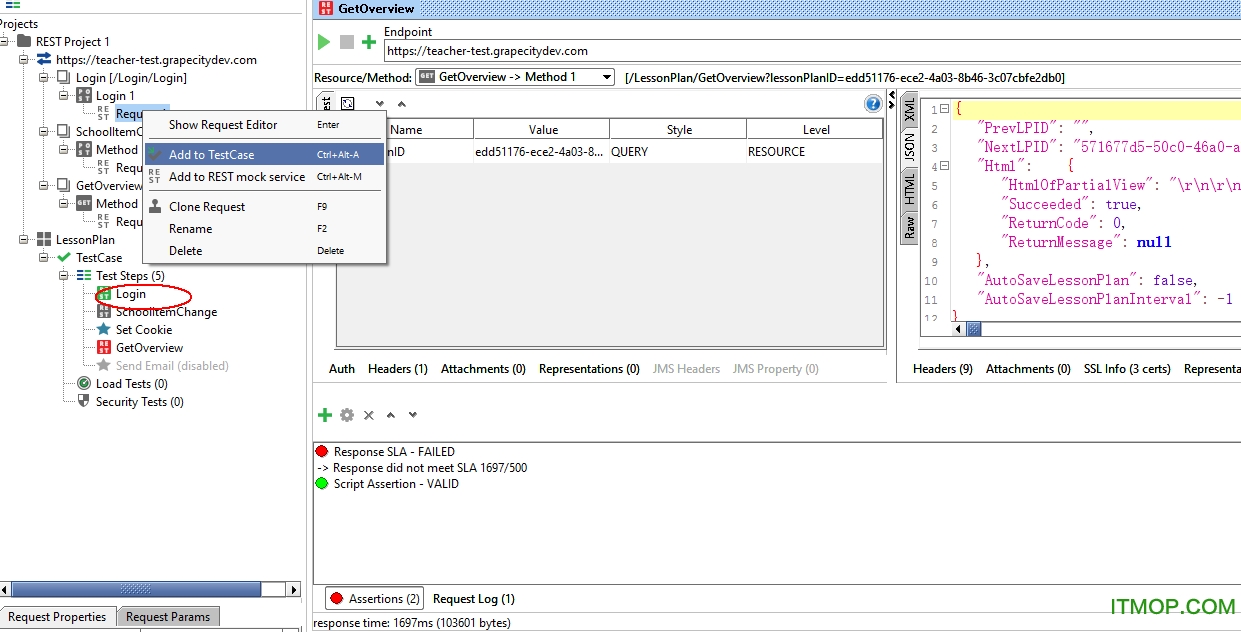Move parameter up arrow above table
Image resolution: width=1241 pixels, height=632 pixels.
click(401, 103)
